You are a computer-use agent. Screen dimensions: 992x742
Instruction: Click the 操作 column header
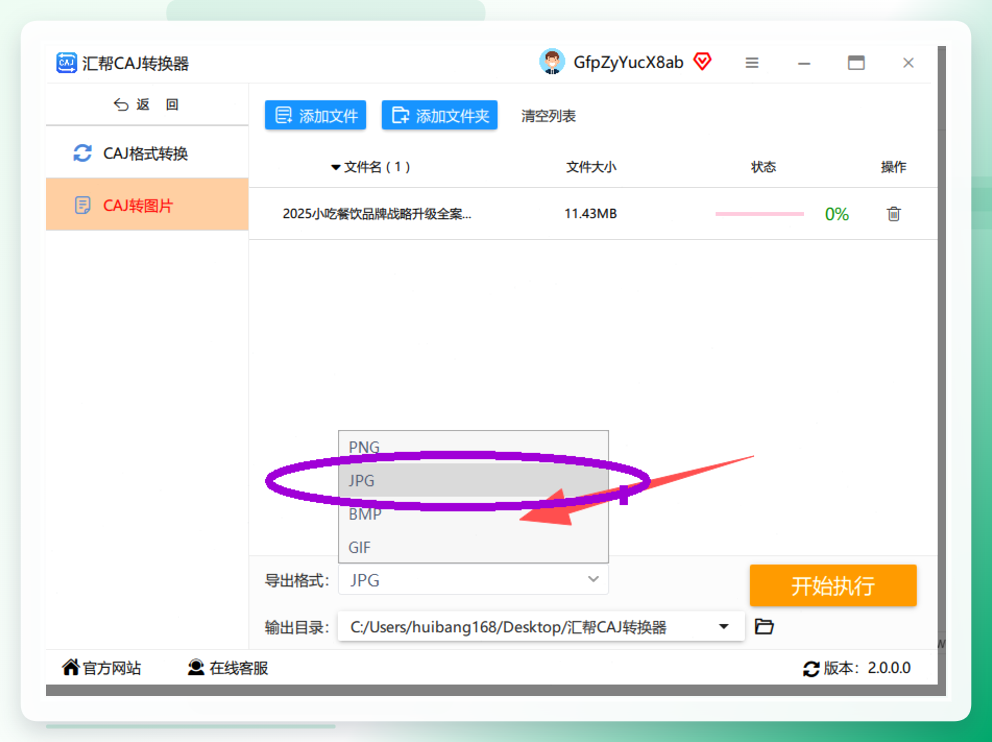[x=893, y=167]
